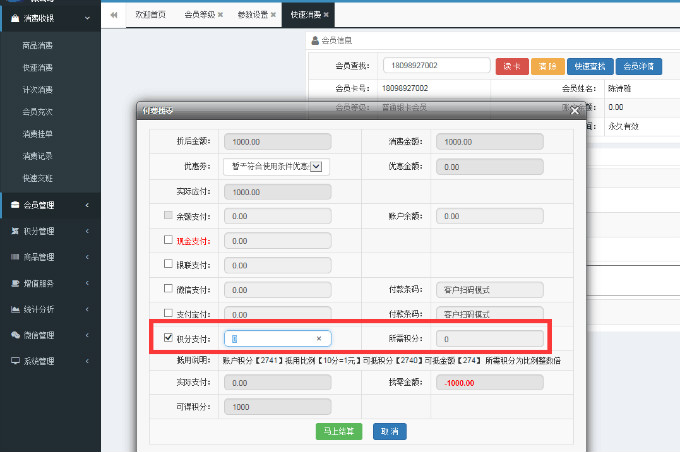Click the blue 会员详情 button
This screenshot has height=452, width=680.
click(x=639, y=66)
